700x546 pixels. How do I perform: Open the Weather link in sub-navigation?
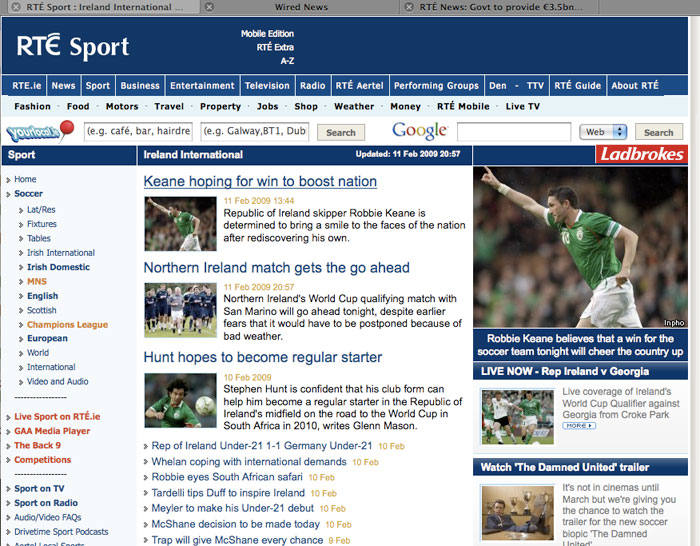click(x=354, y=106)
